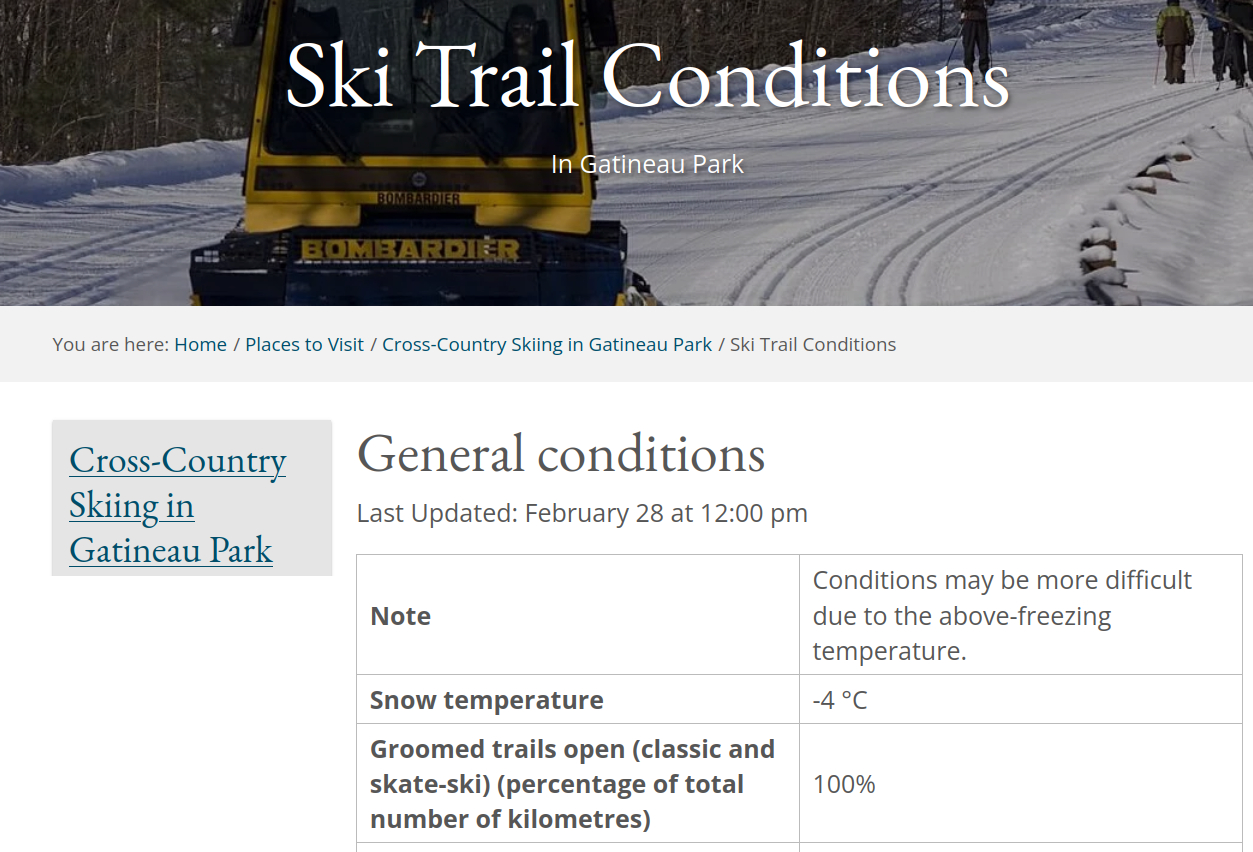Click the current Ski Trail Conditions breadcrumb item
The height and width of the screenshot is (852, 1253).
pyautogui.click(x=812, y=345)
